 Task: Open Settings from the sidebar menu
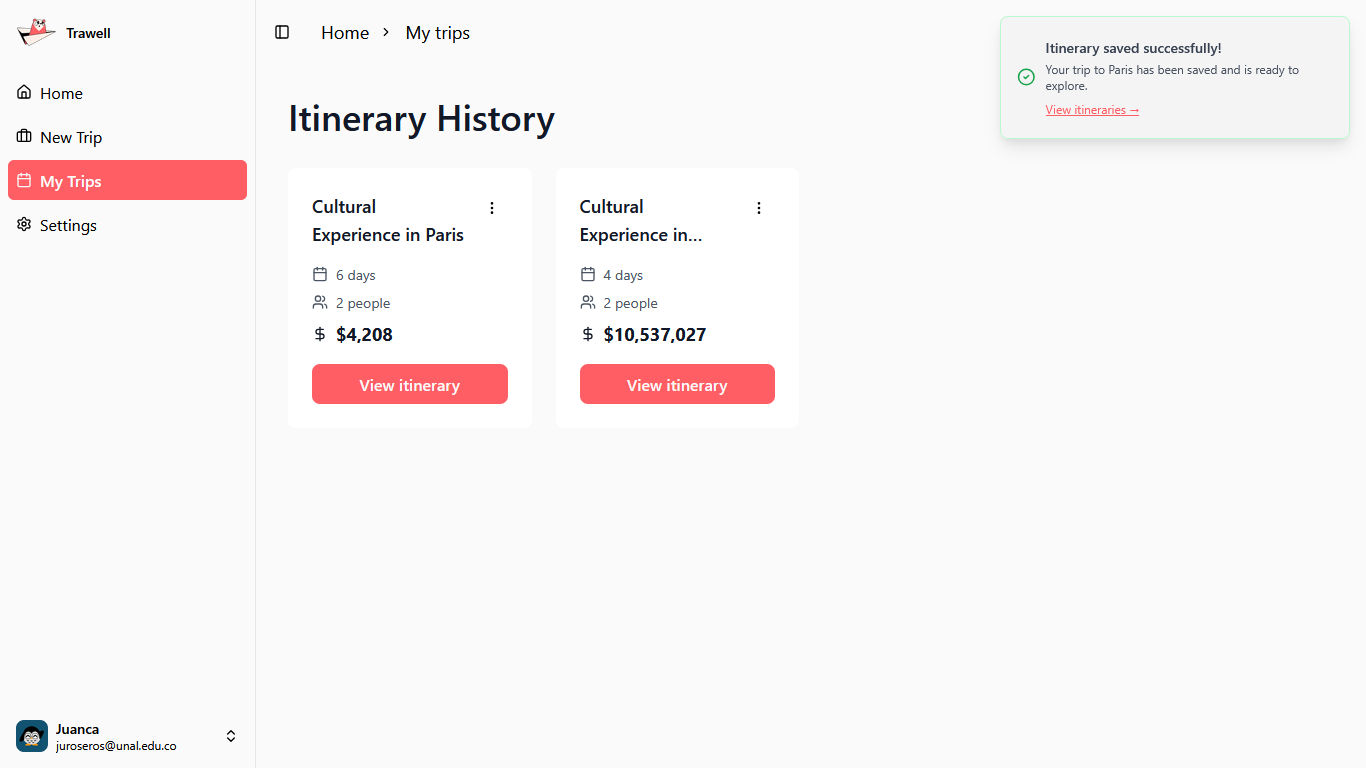[68, 225]
